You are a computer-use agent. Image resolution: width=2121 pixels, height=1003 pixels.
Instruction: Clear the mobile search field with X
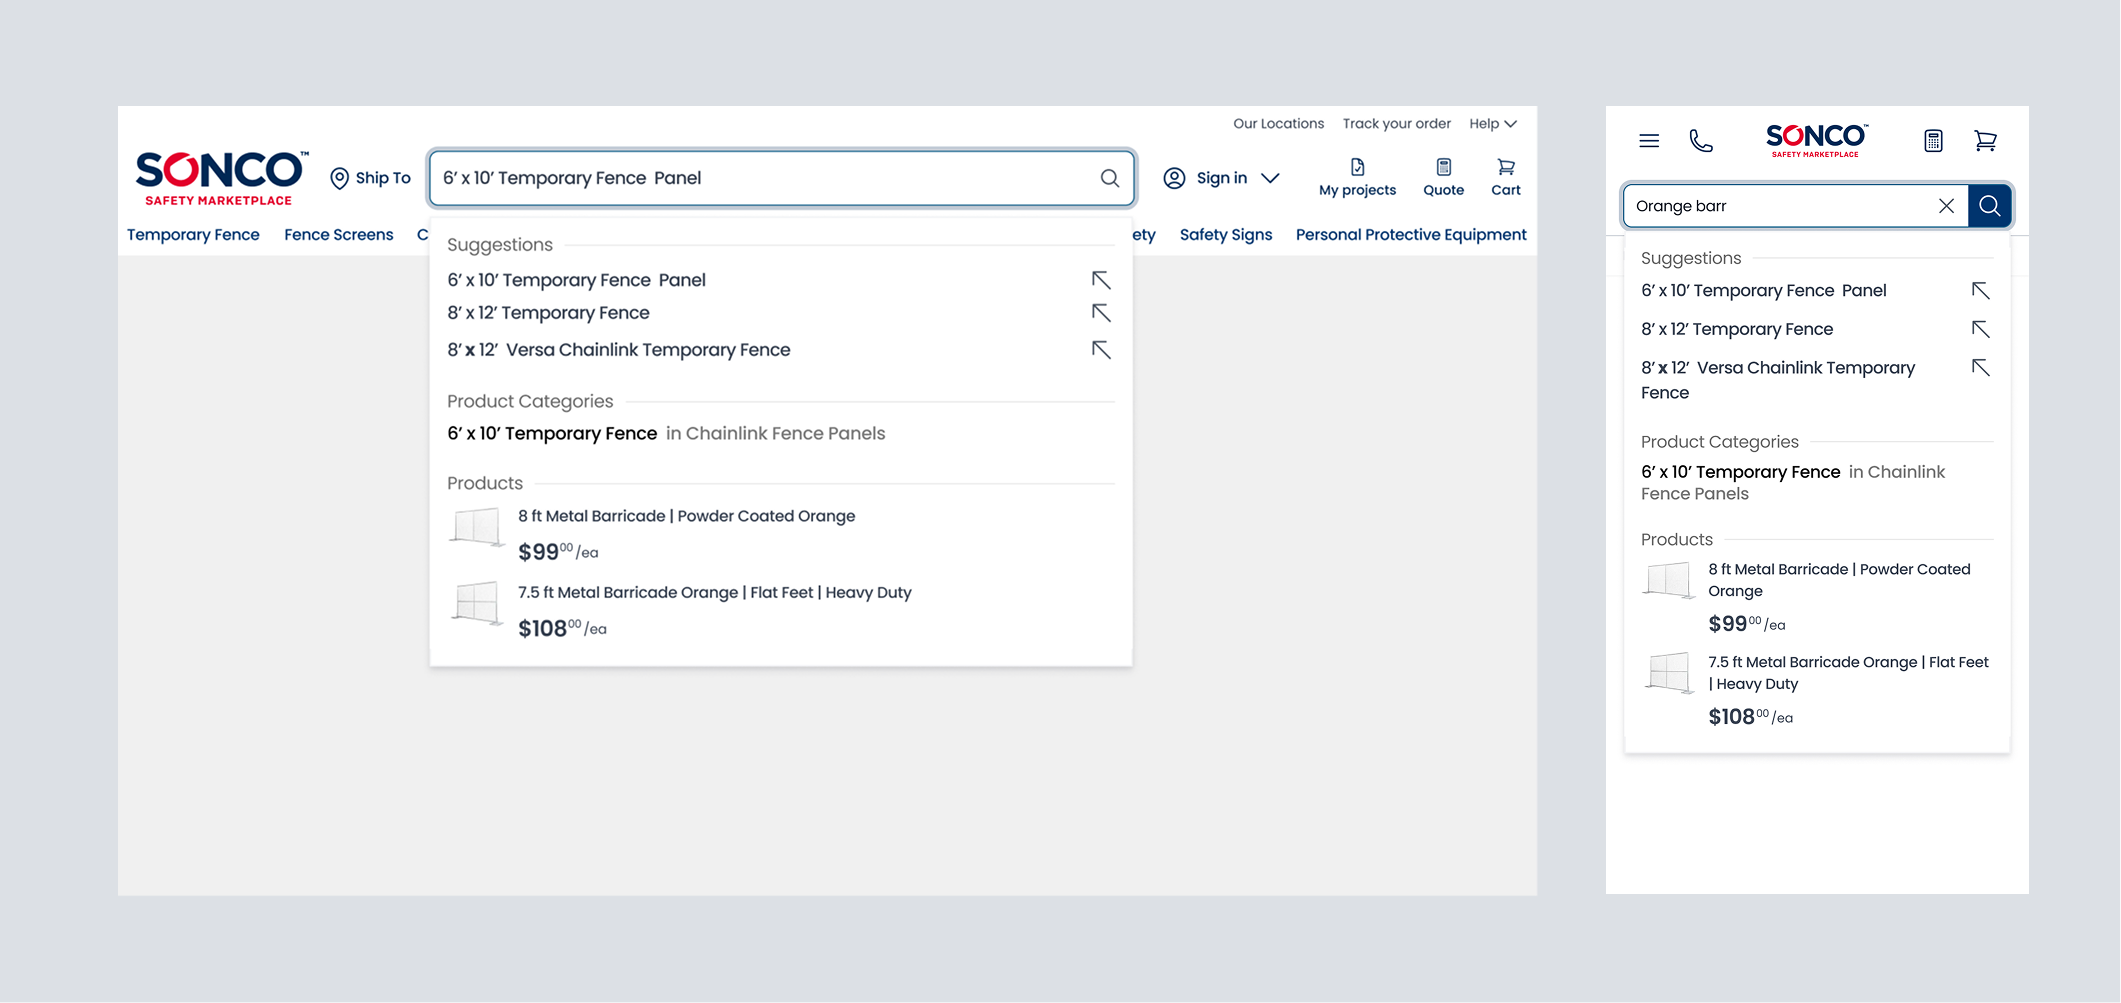pos(1946,206)
